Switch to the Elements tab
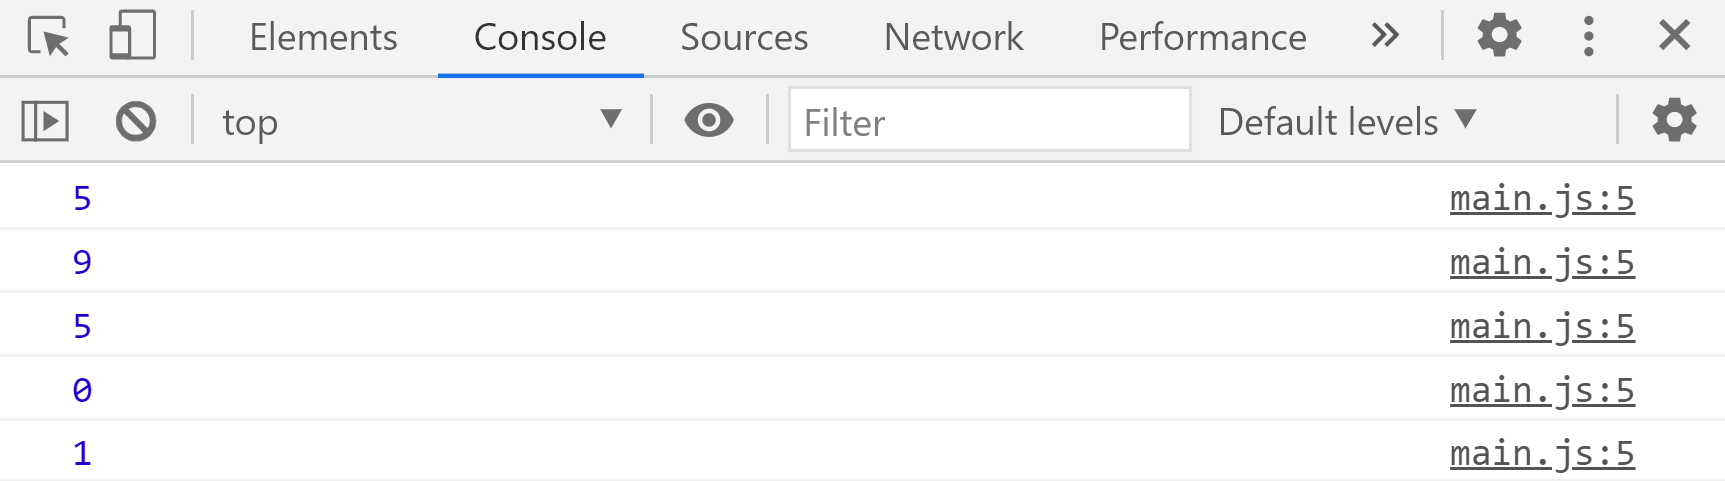The height and width of the screenshot is (481, 1725). point(323,37)
